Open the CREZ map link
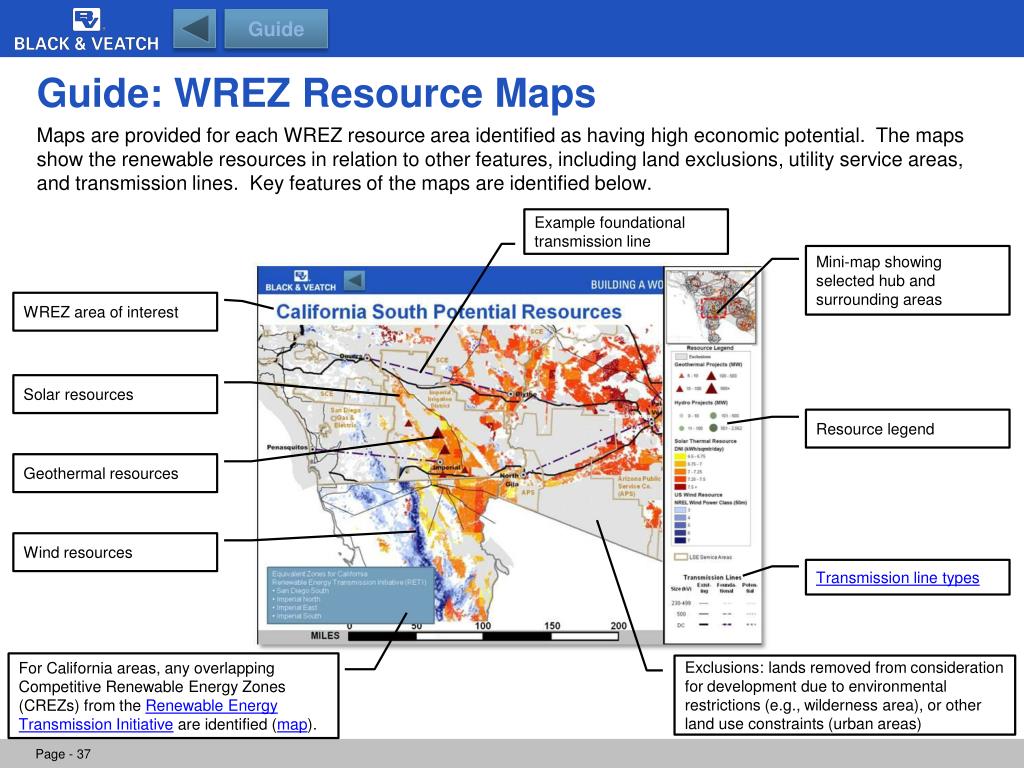The width and height of the screenshot is (1024, 768). pos(292,725)
